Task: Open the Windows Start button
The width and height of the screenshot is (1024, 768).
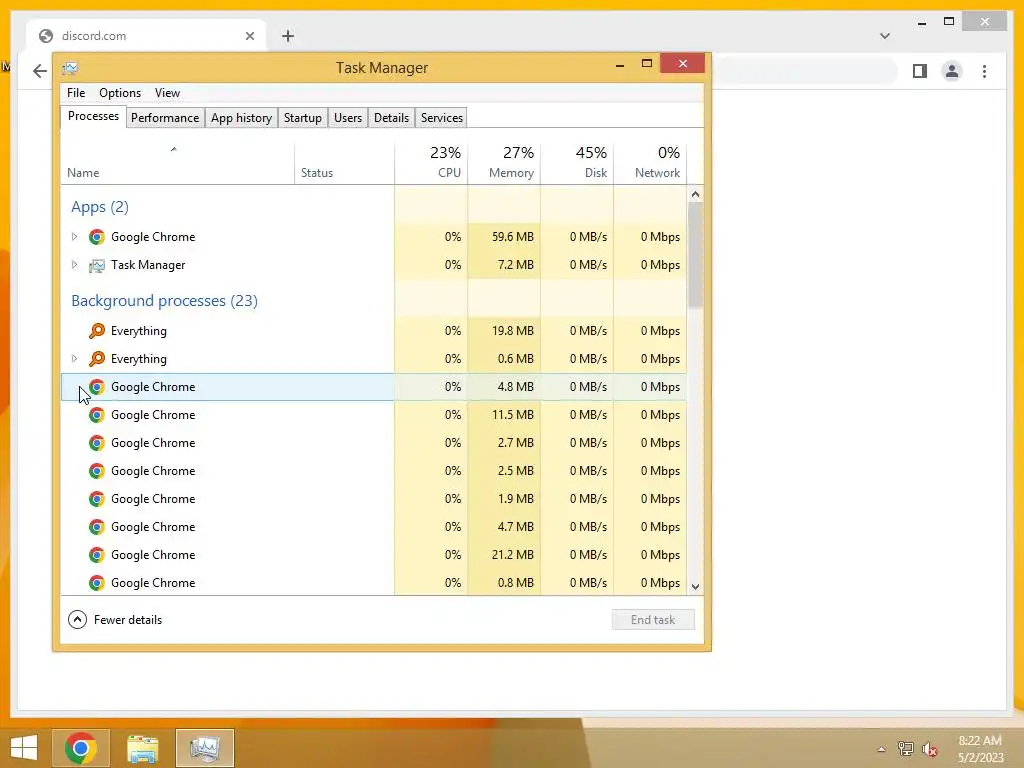Action: tap(24, 748)
